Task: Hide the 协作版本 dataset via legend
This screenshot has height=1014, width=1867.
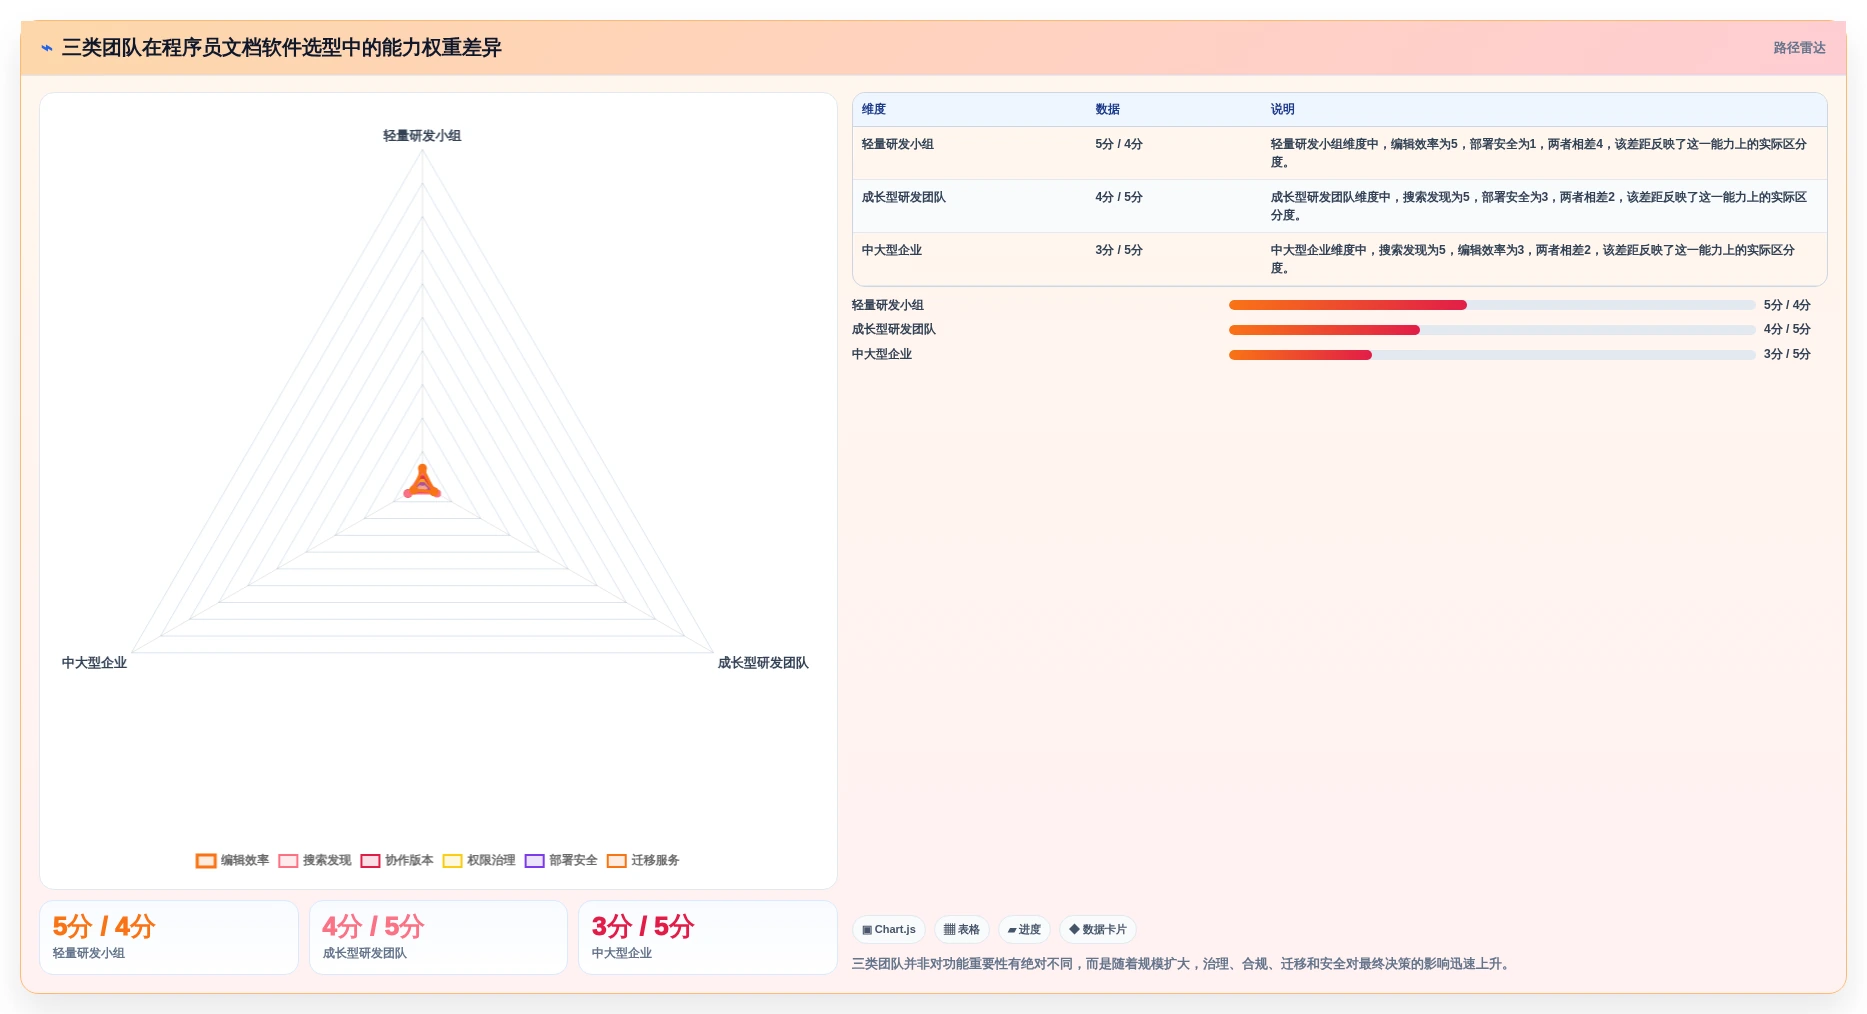Action: 397,860
